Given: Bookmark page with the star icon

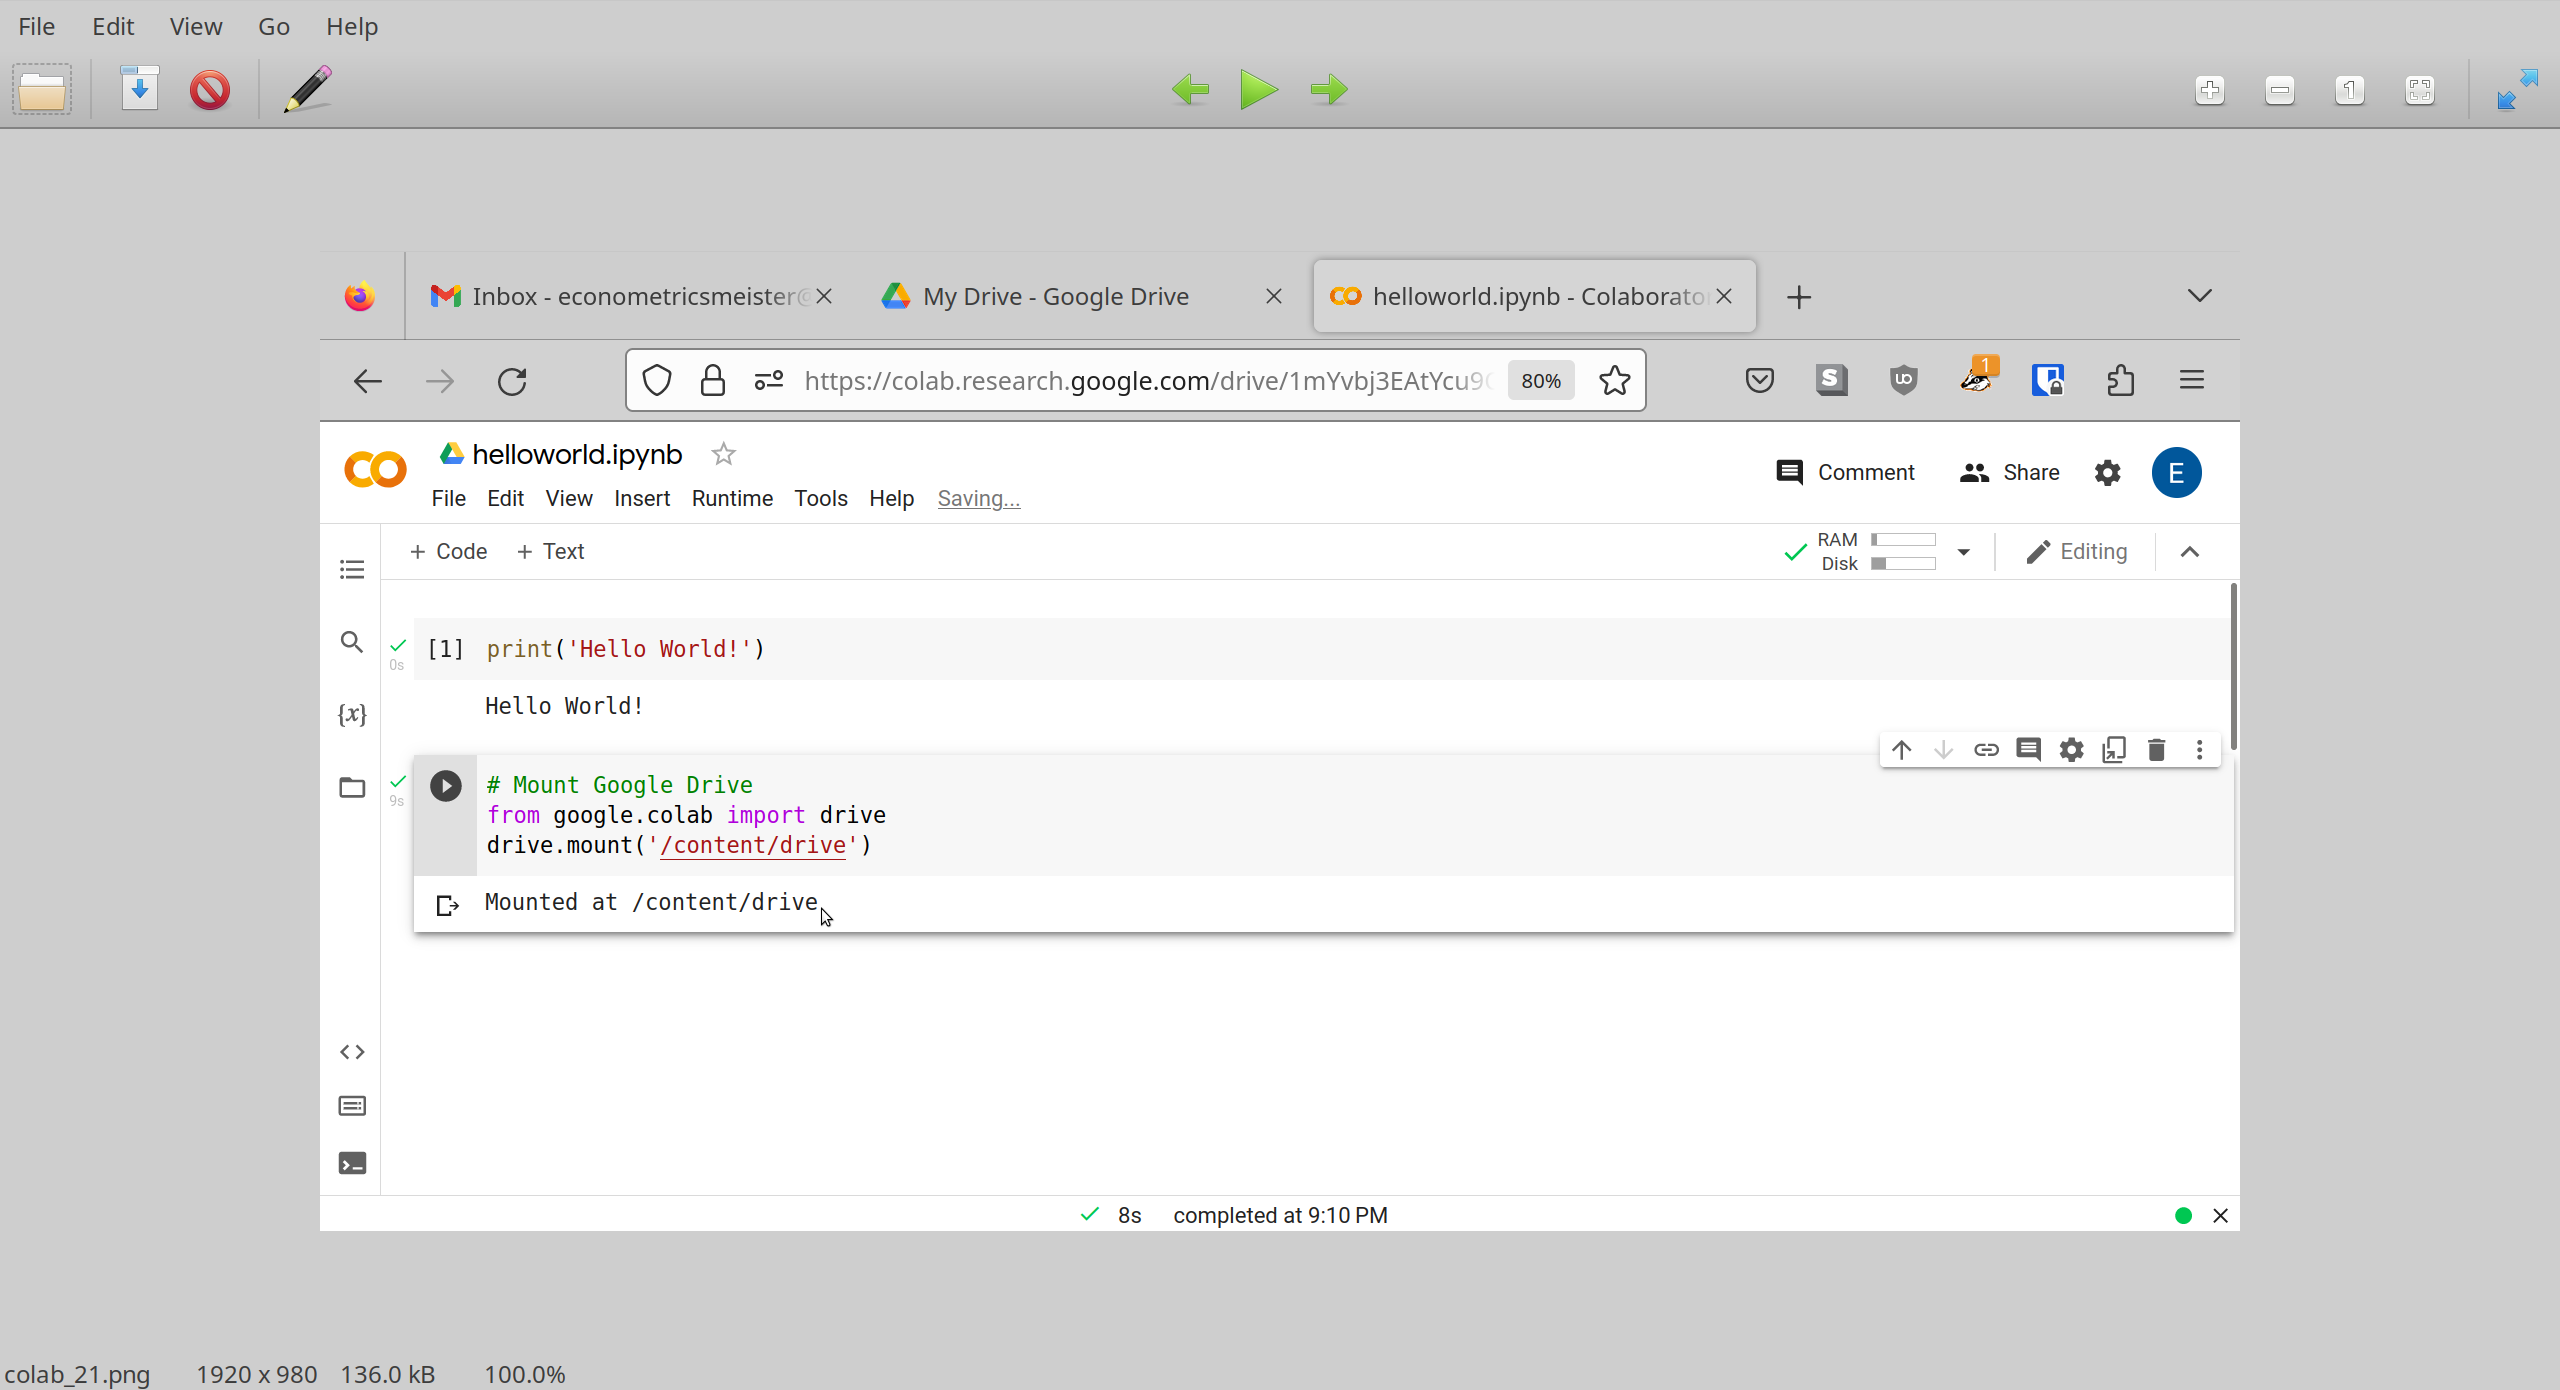Looking at the screenshot, I should (1615, 380).
